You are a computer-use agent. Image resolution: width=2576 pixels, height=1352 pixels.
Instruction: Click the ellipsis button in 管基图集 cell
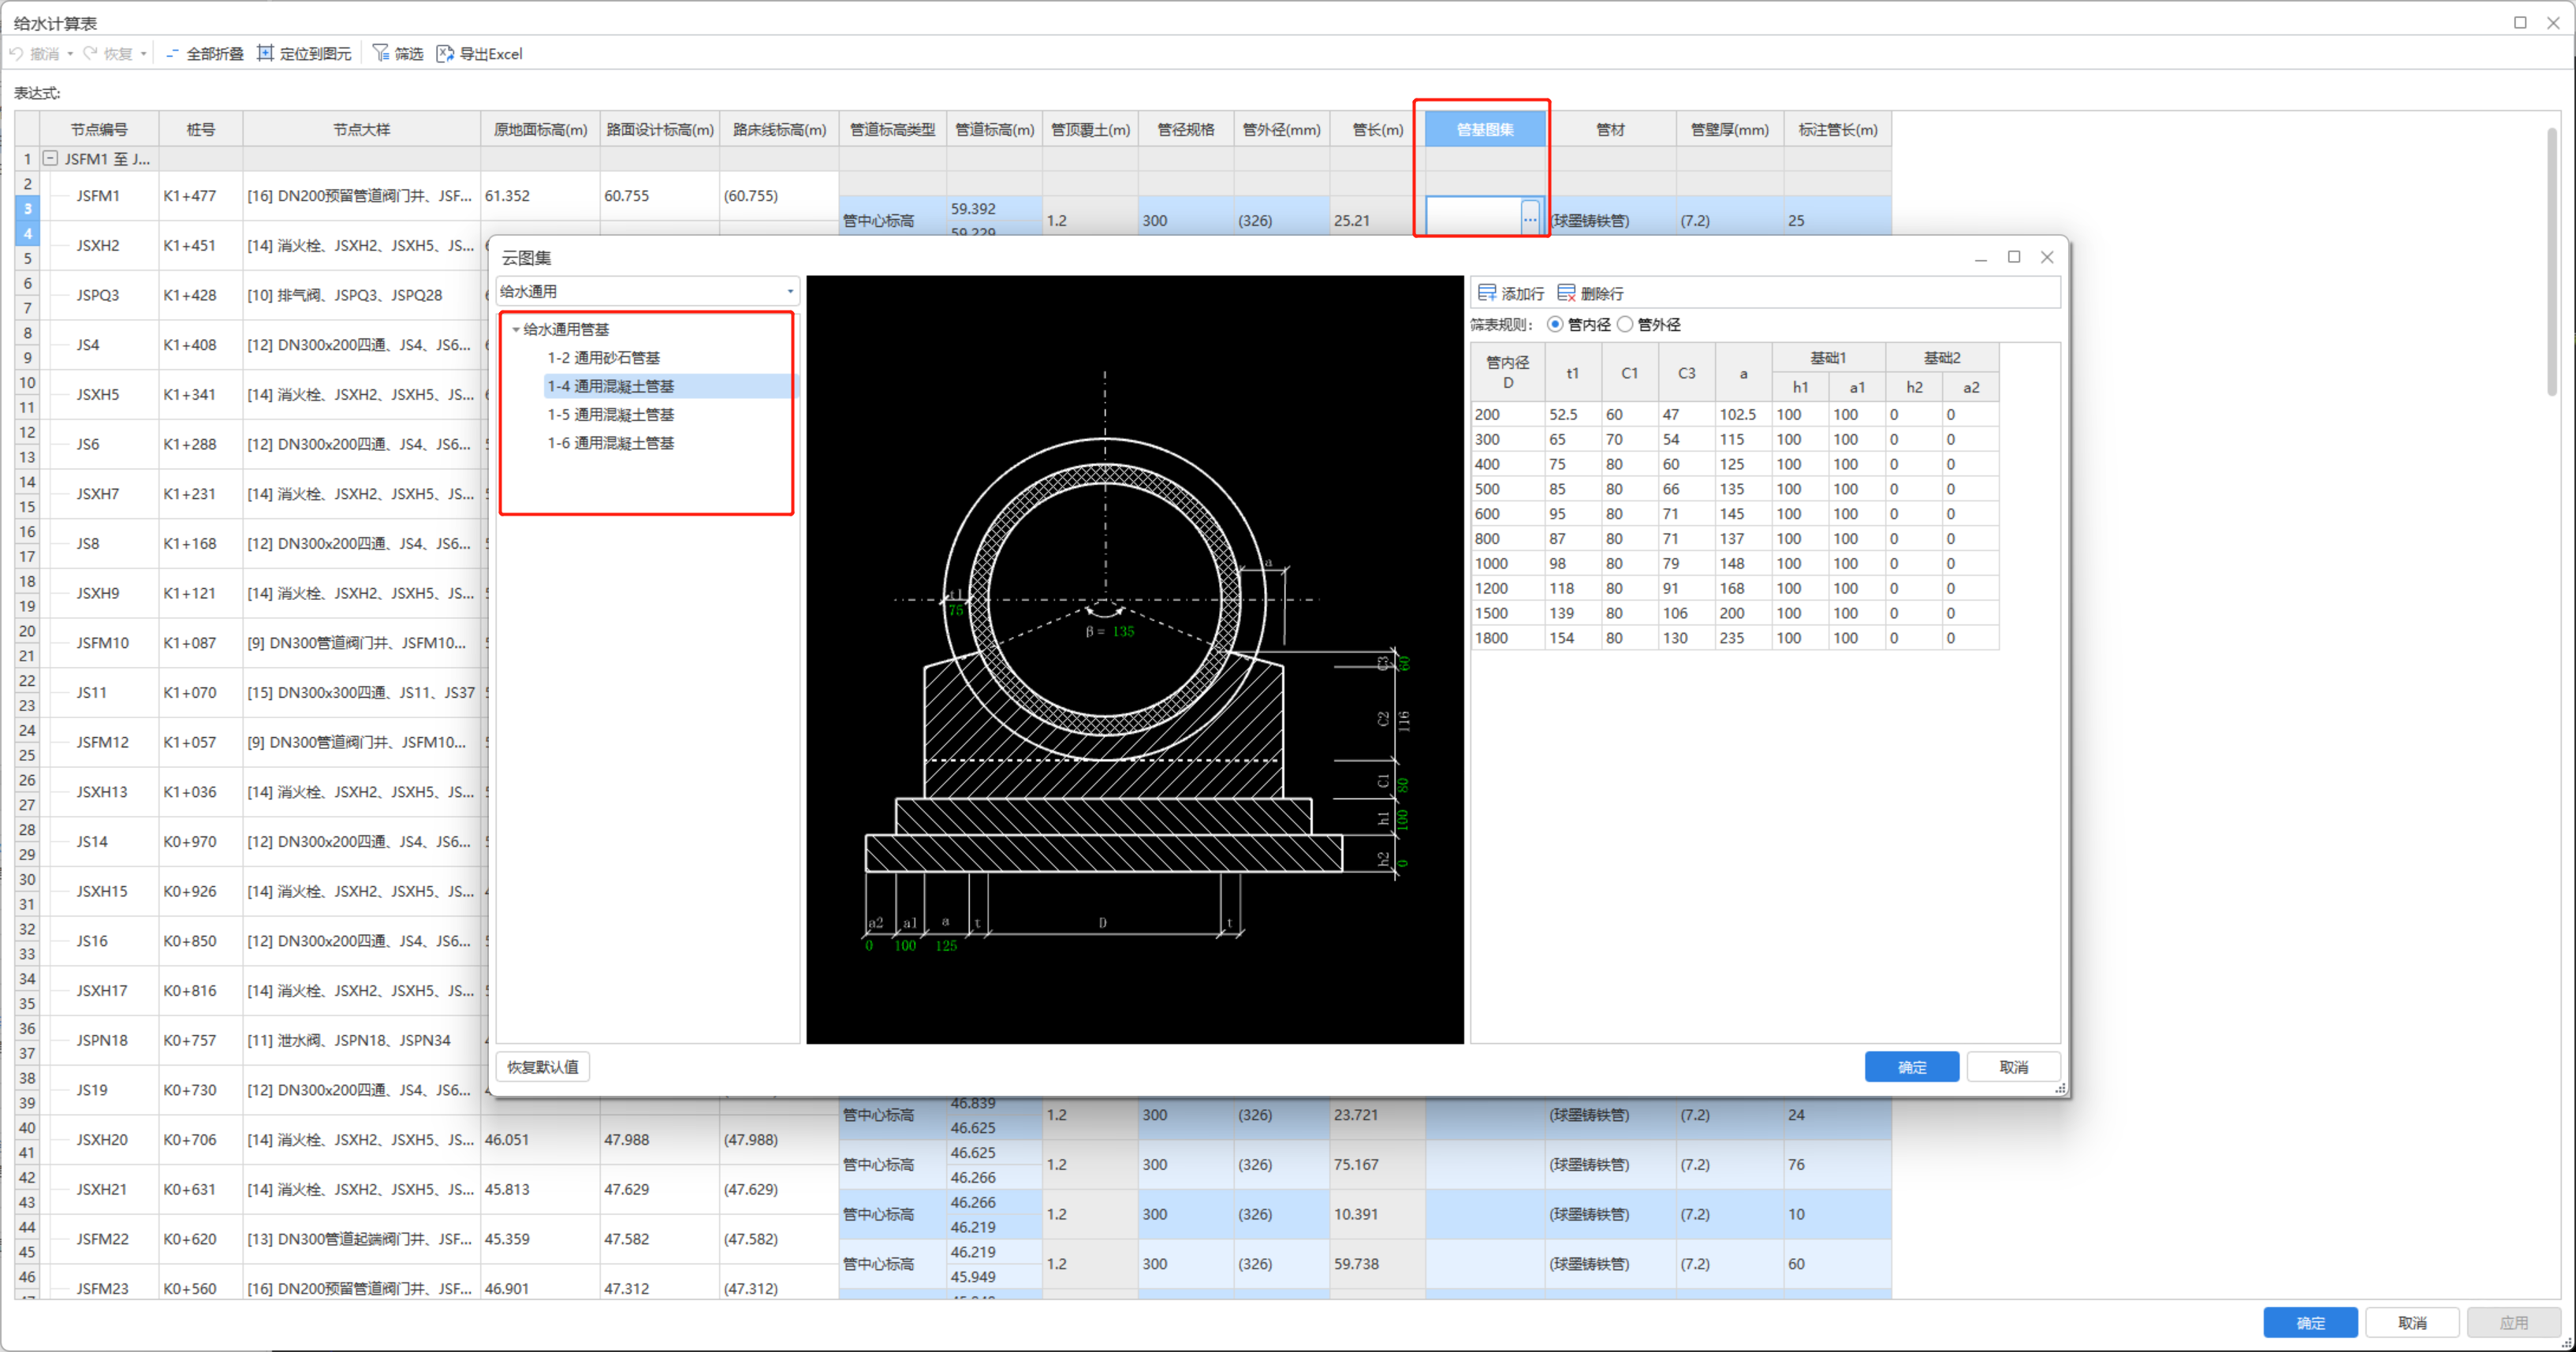coord(1529,218)
